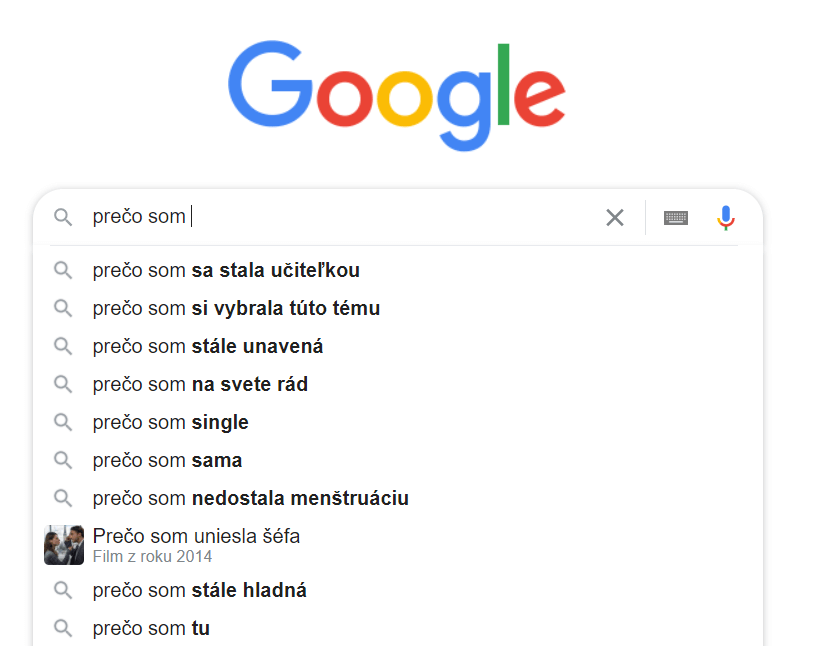
Task: Click the Google logo
Action: click(x=397, y=96)
